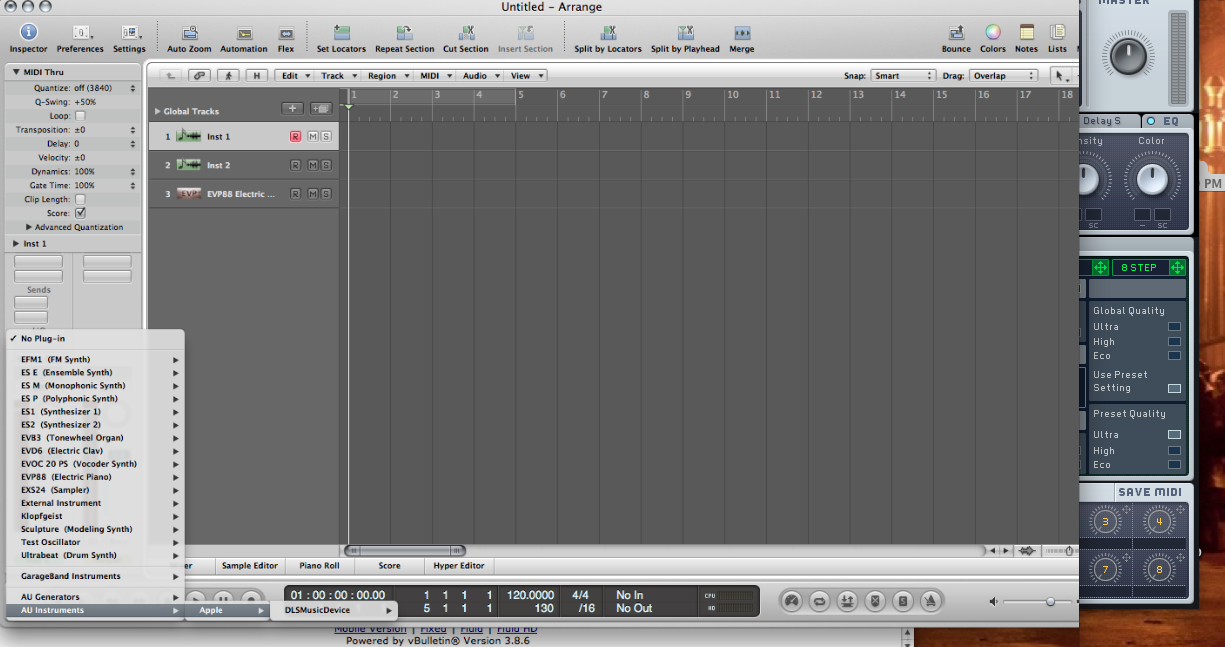The height and width of the screenshot is (647, 1225).
Task: Click SAVE MIDI in plug-in window
Action: [1149, 492]
